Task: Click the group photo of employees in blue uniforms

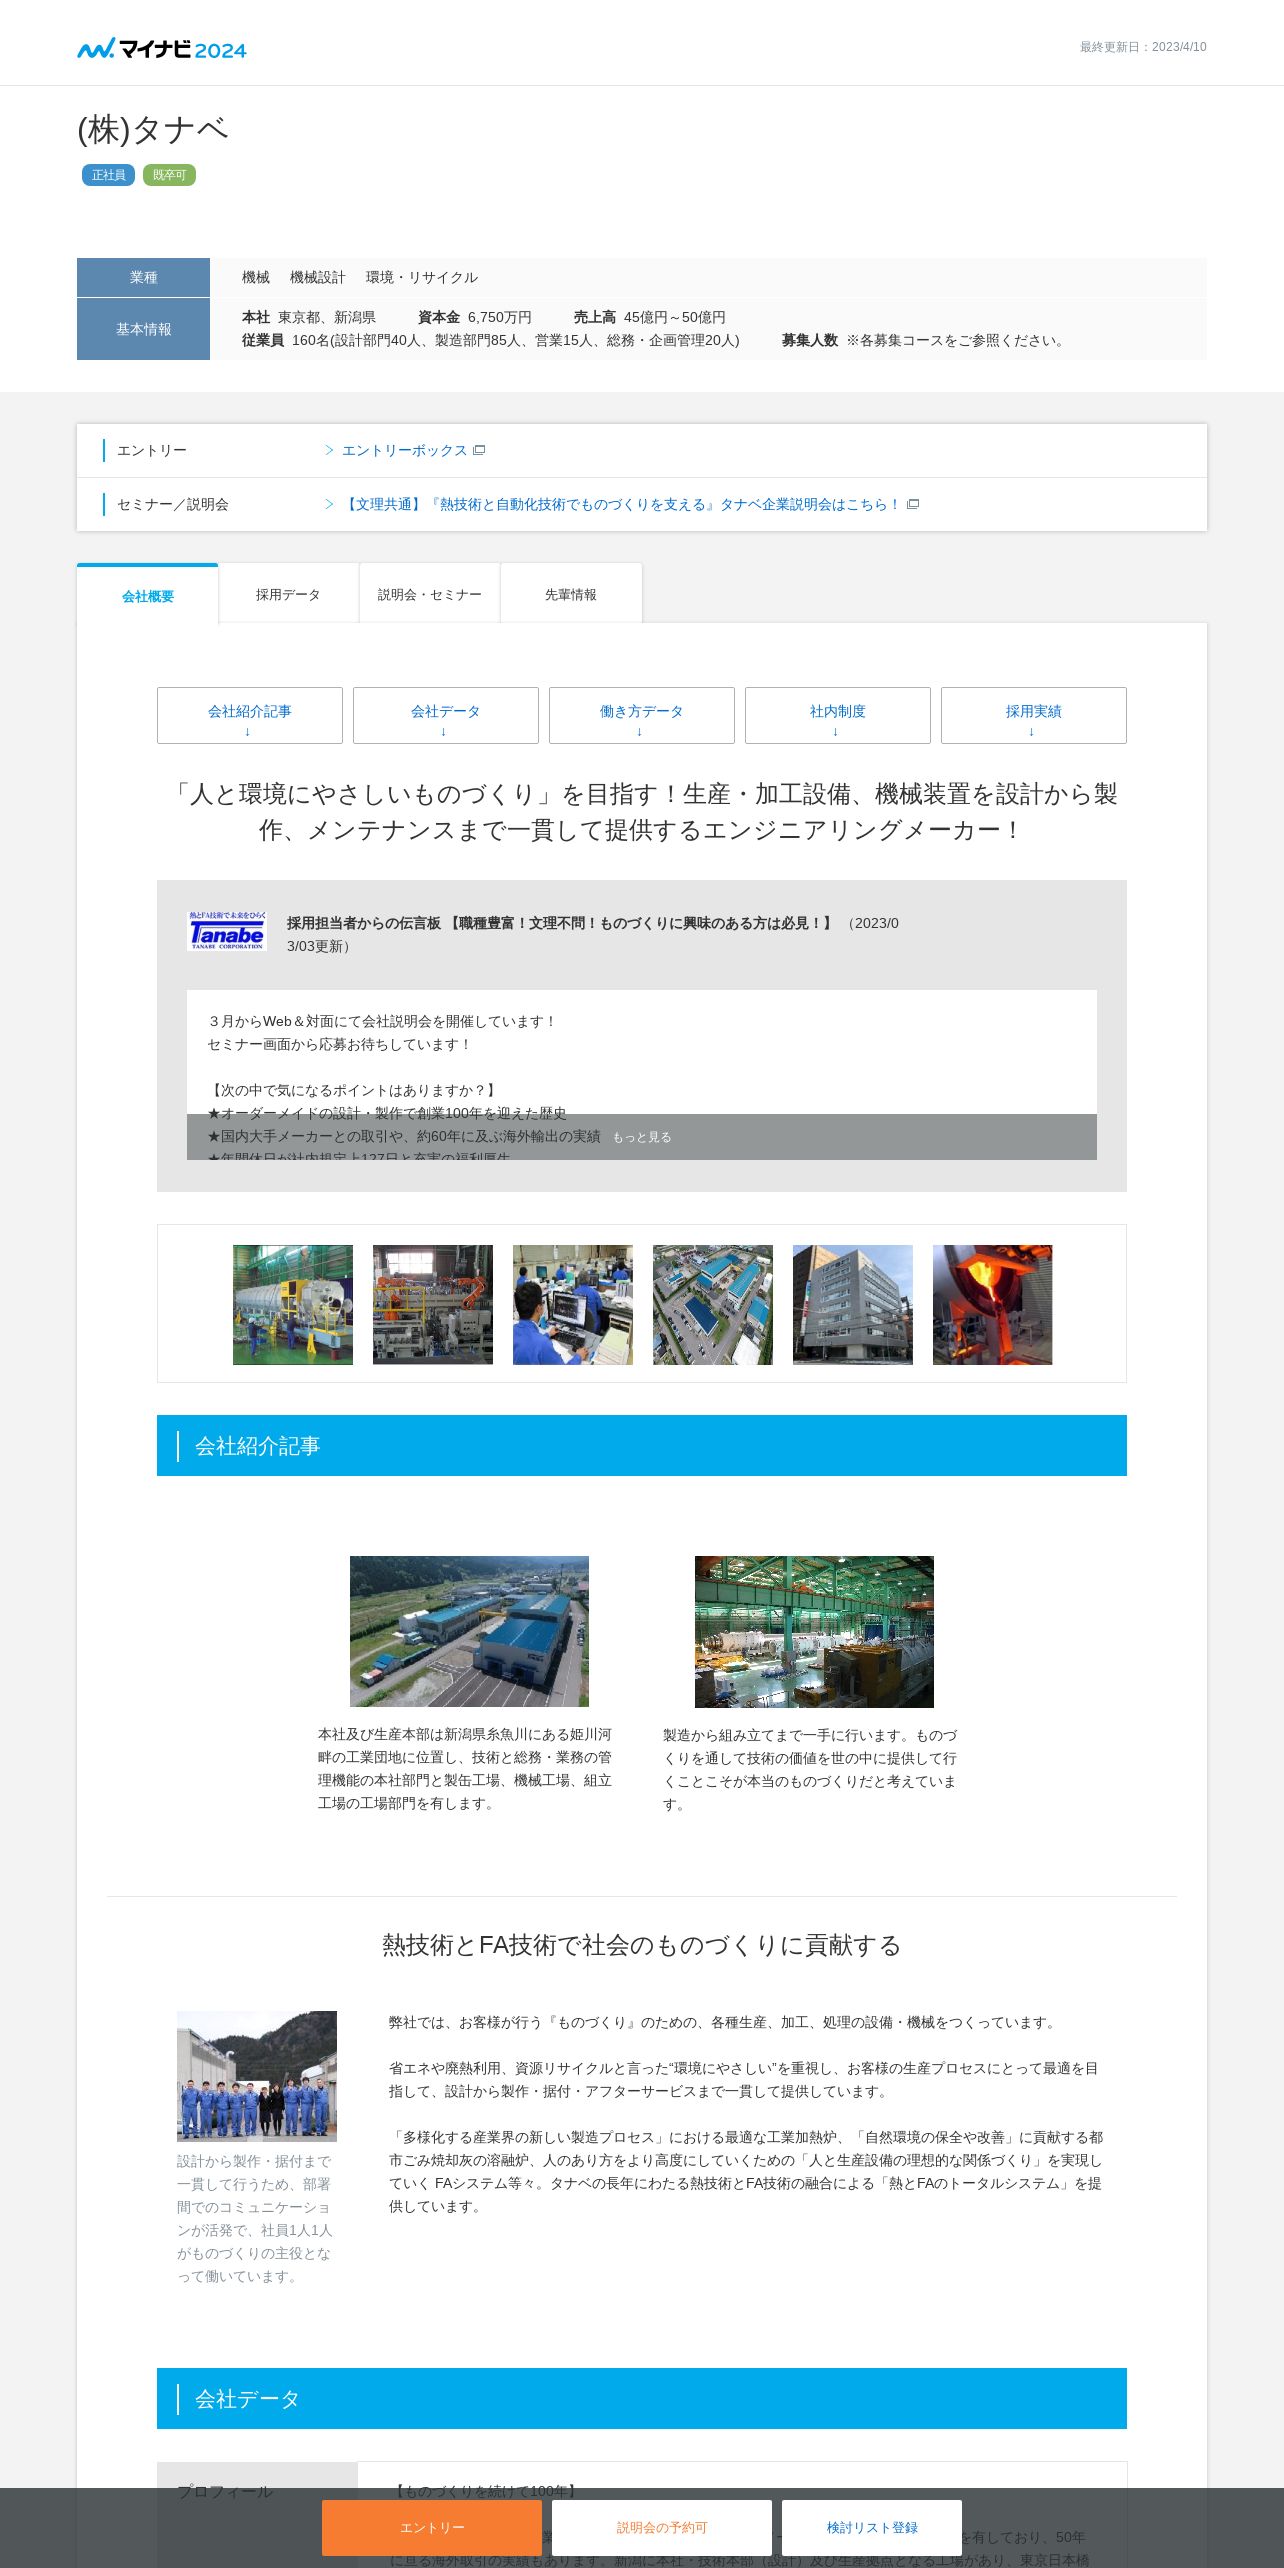Action: pos(257,2076)
